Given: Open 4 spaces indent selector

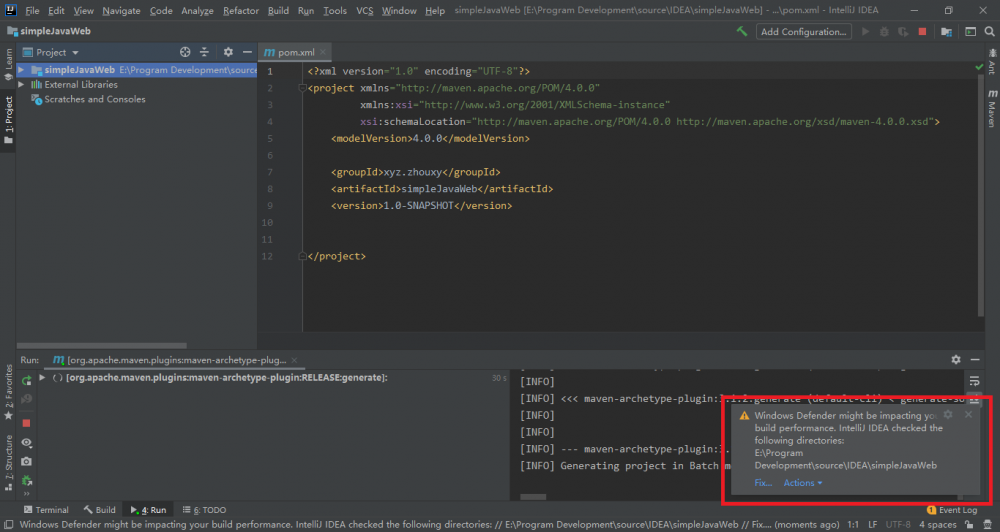Looking at the screenshot, I should pyautogui.click(x=938, y=524).
